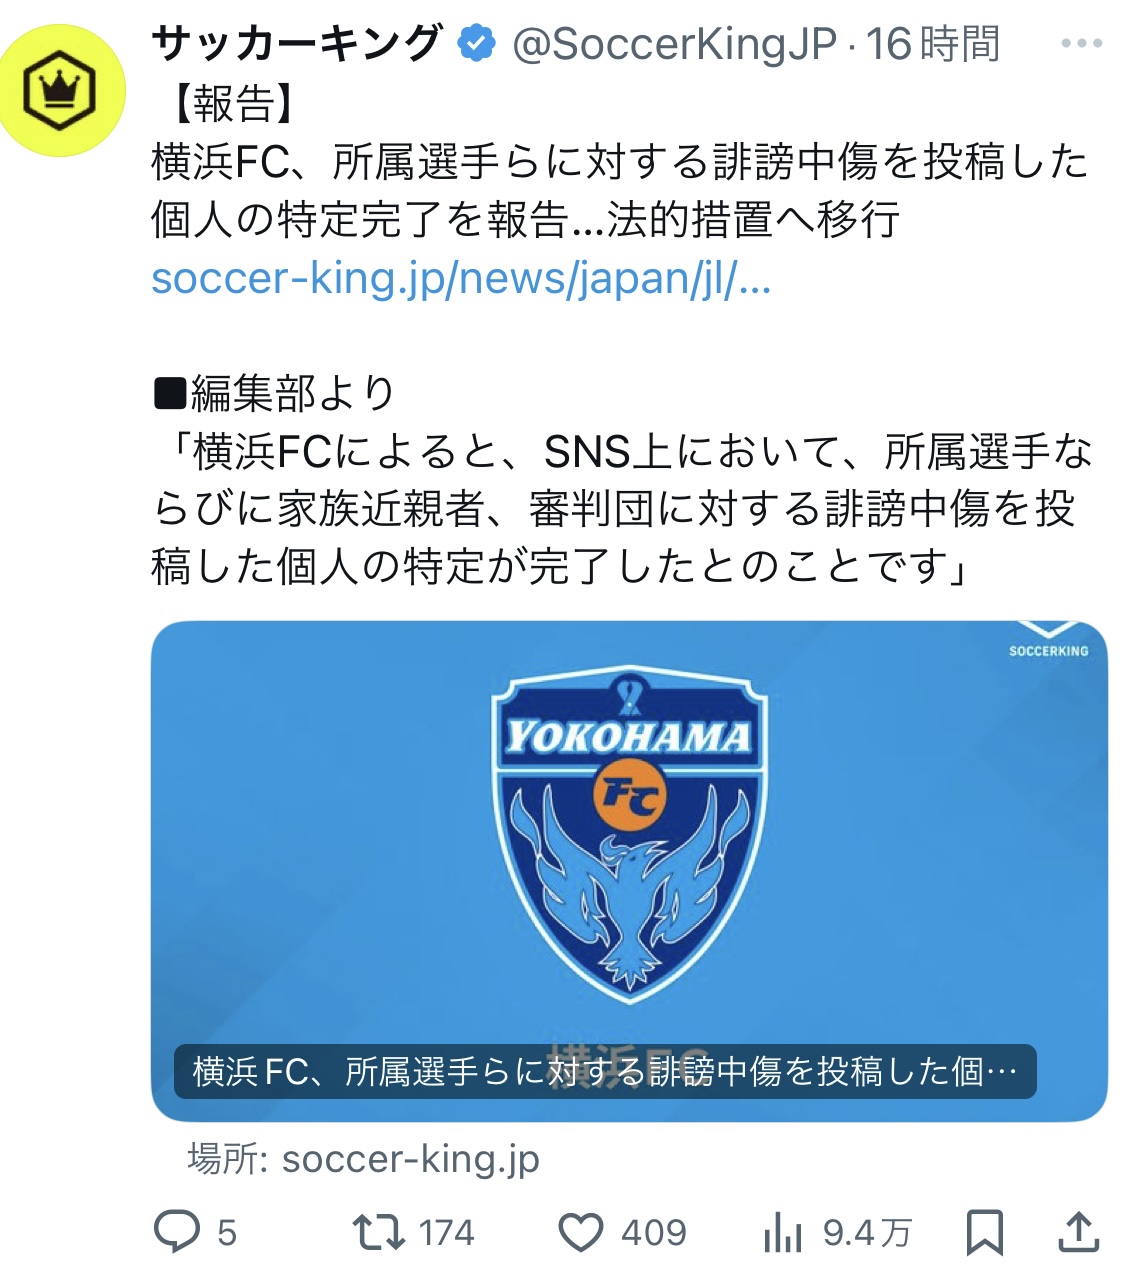
Task: Click the blue verified badge
Action: click(476, 44)
